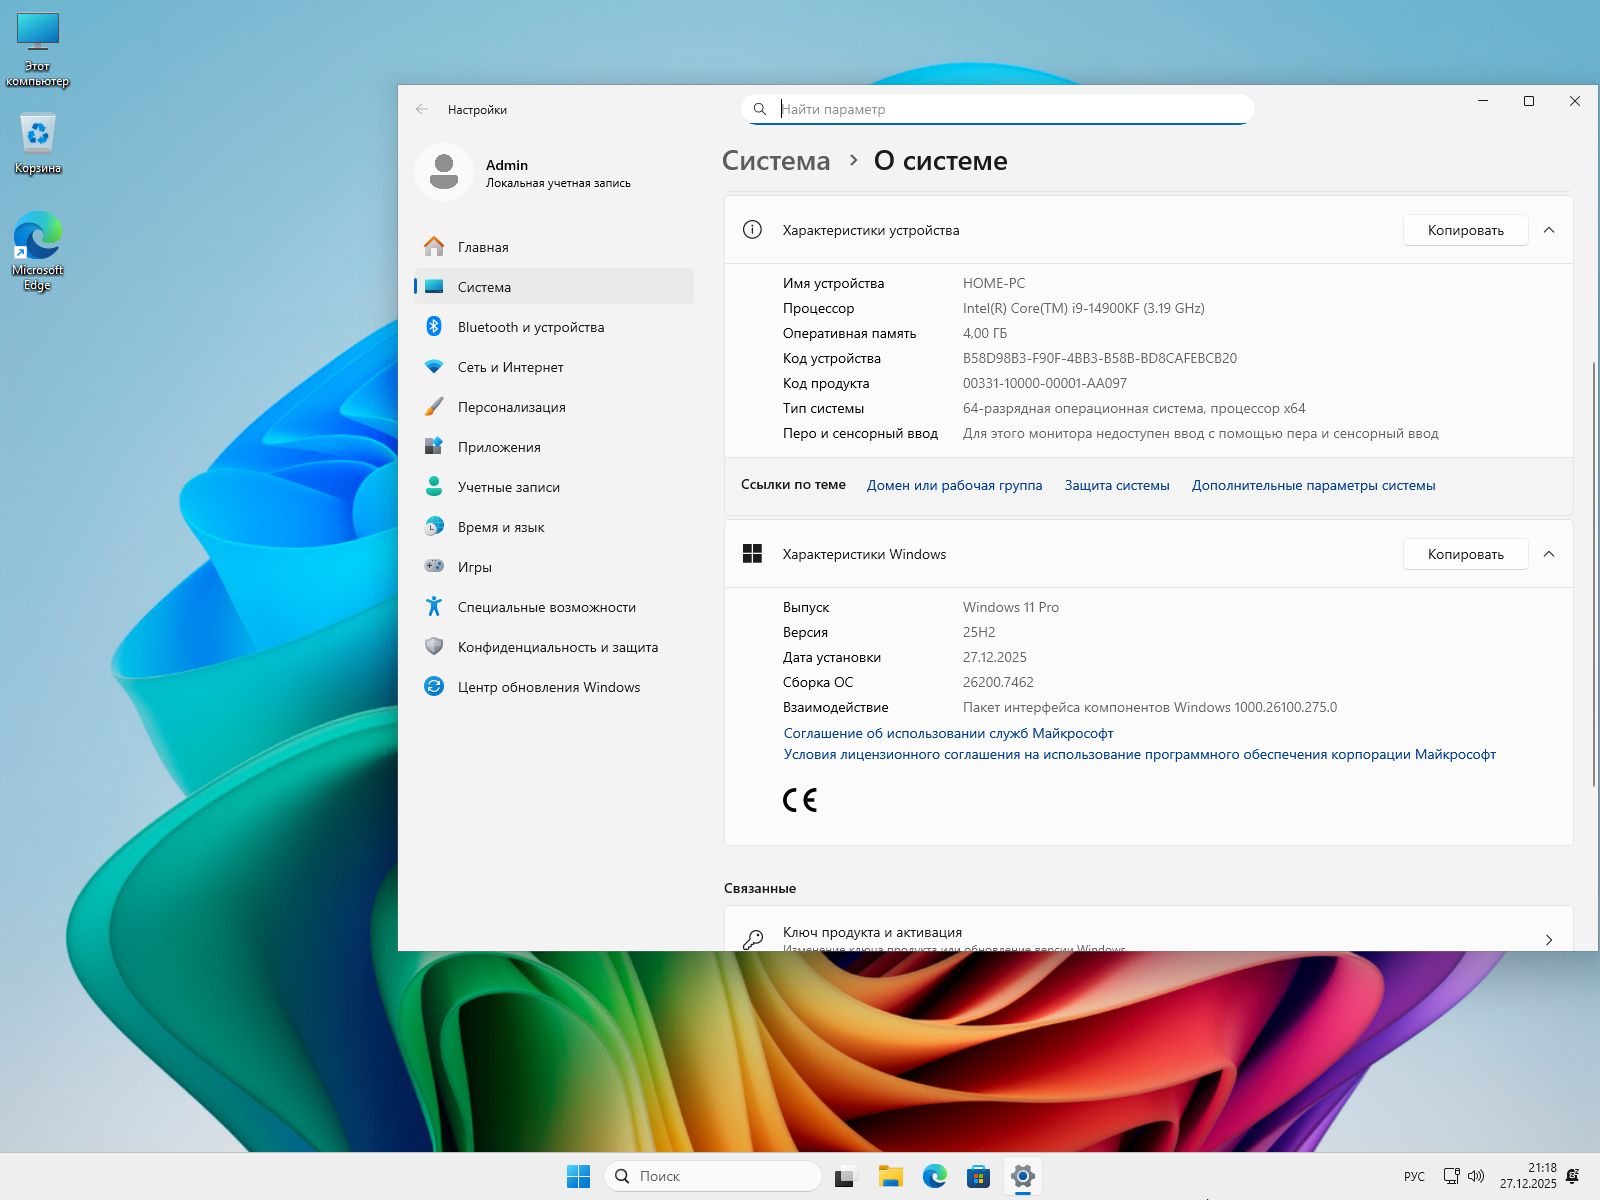Click the back arrow in Settings
This screenshot has height=1200, width=1600.
click(x=422, y=109)
